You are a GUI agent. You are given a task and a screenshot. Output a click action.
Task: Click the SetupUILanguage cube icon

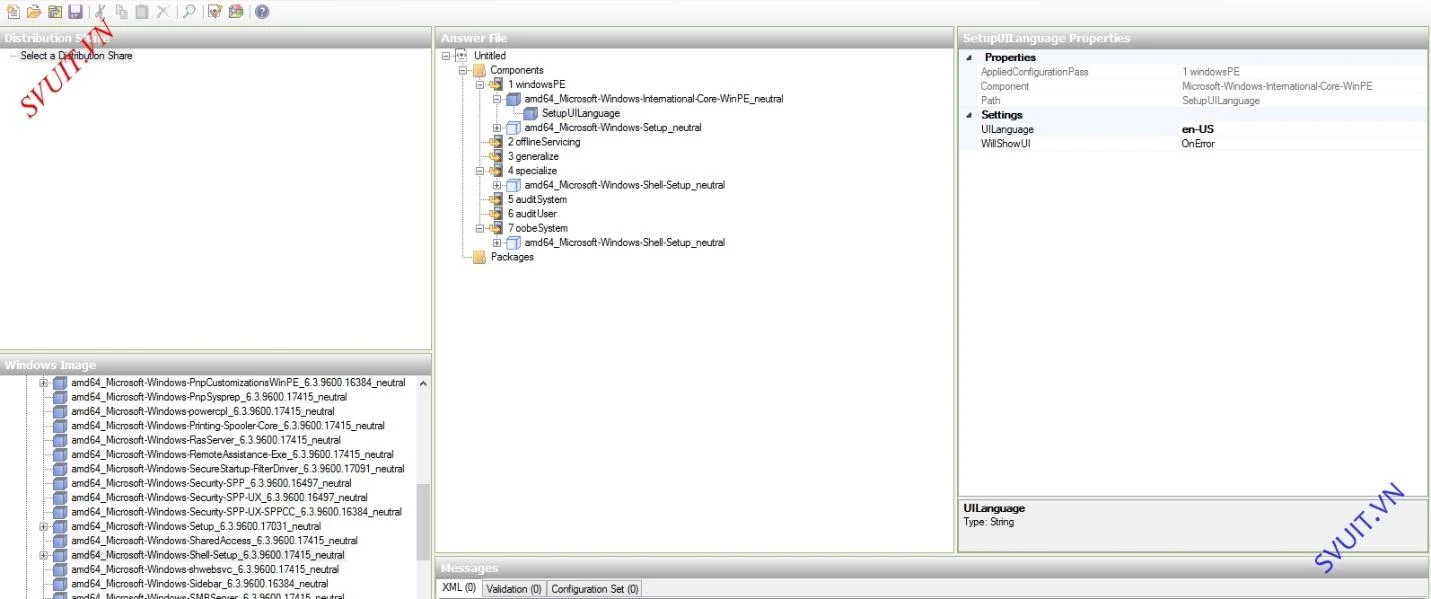coord(530,113)
